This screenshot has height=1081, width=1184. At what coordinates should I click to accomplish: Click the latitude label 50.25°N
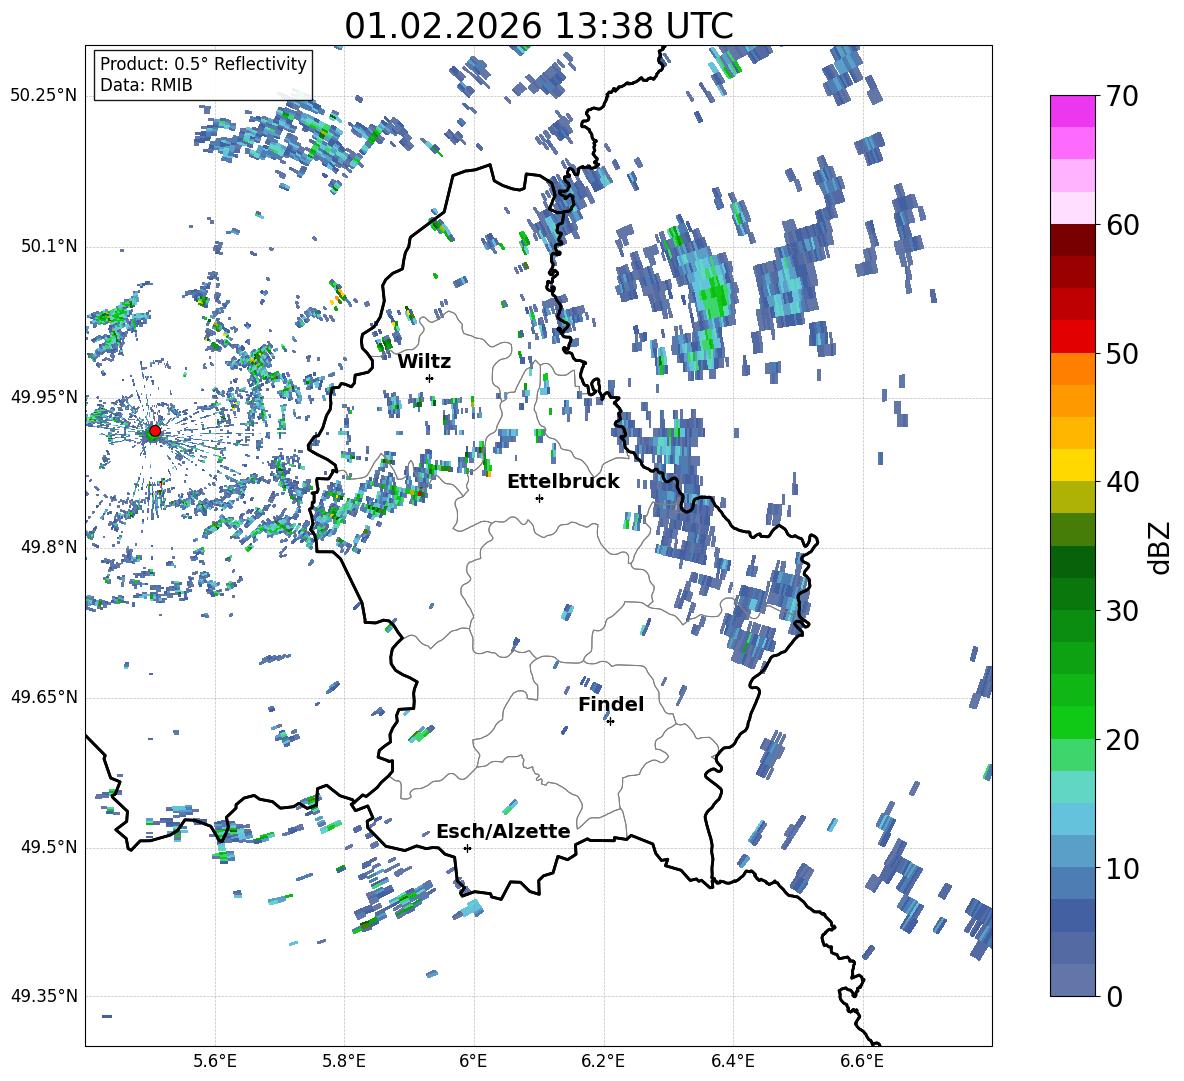[x=44, y=96]
